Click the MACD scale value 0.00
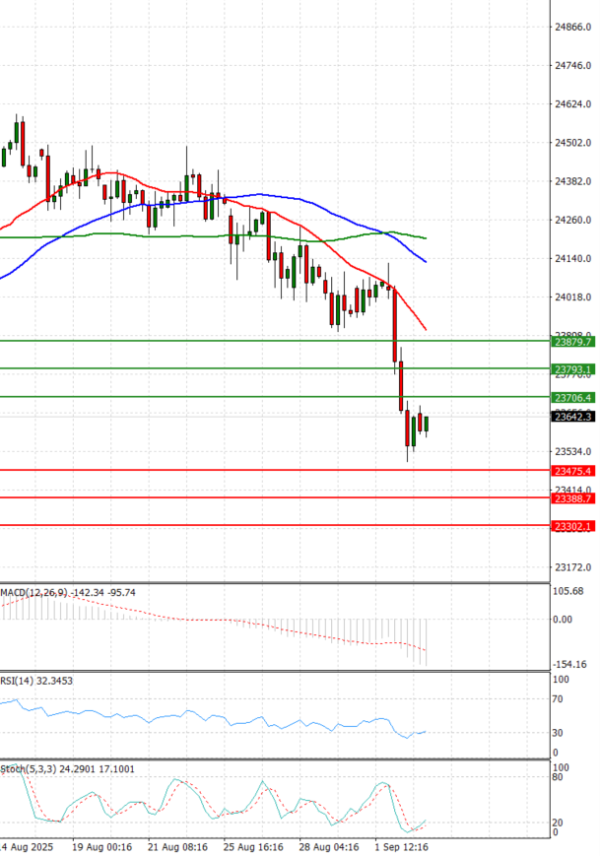600x856 pixels. pos(562,620)
